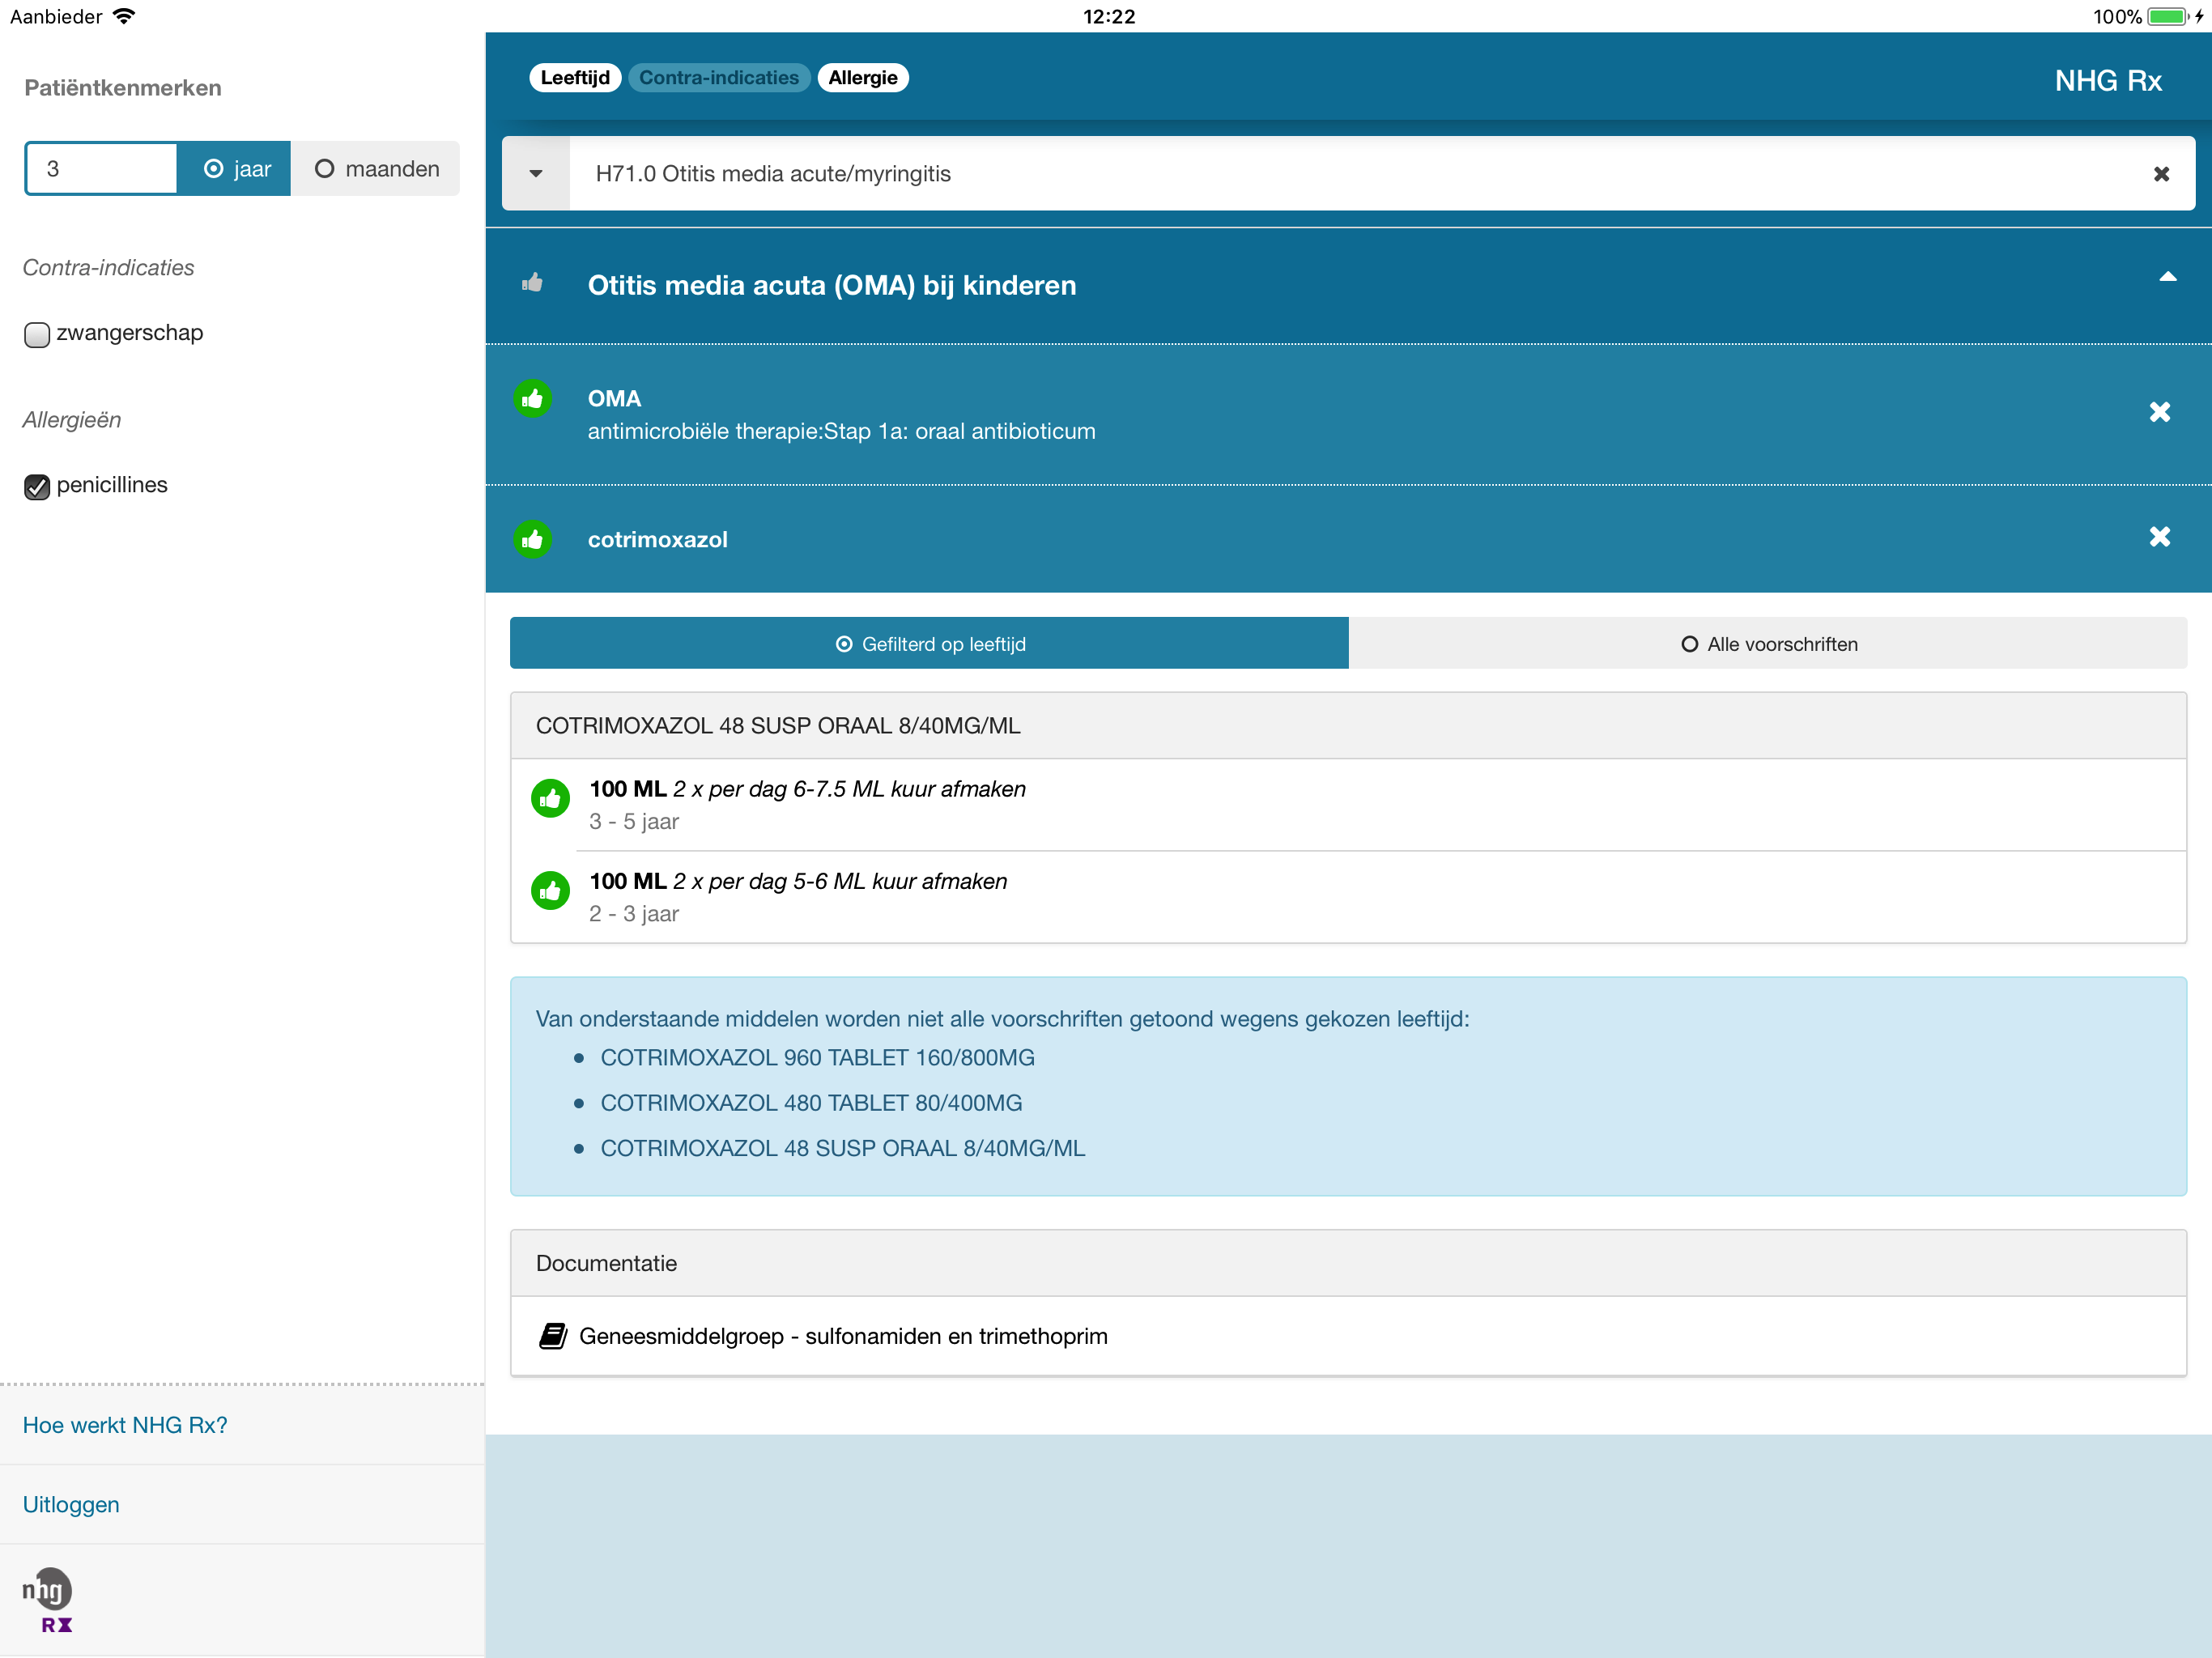Open Hoe werkt NHG Rx? link
2212x1658 pixels.
(x=125, y=1425)
